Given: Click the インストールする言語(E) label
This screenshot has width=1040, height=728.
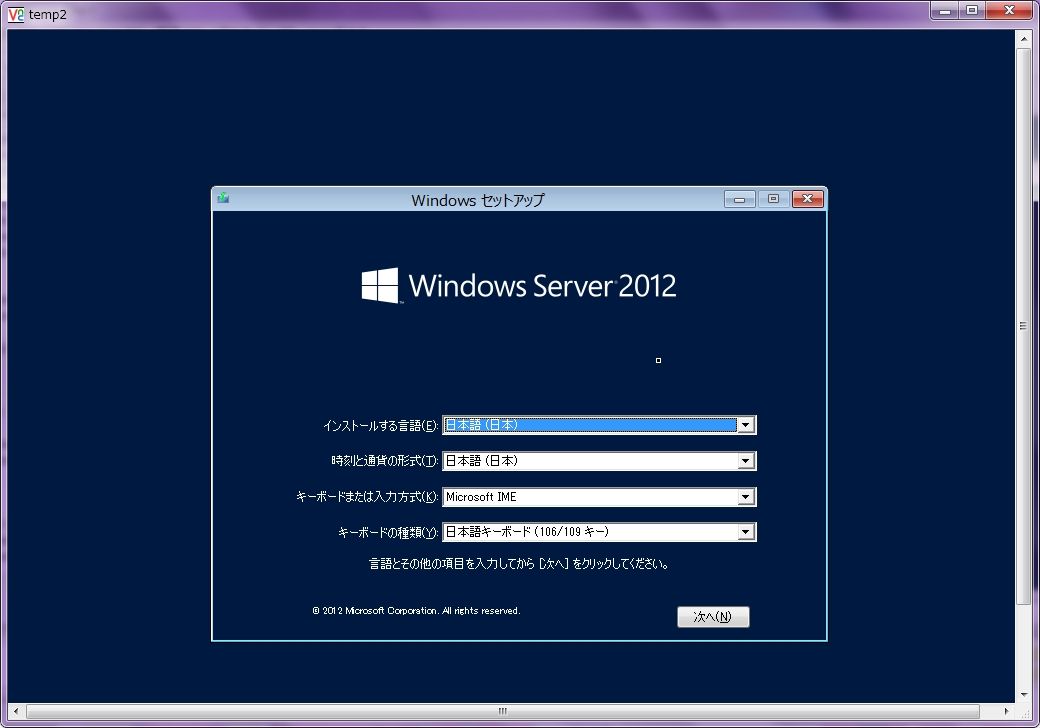Looking at the screenshot, I should 381,426.
